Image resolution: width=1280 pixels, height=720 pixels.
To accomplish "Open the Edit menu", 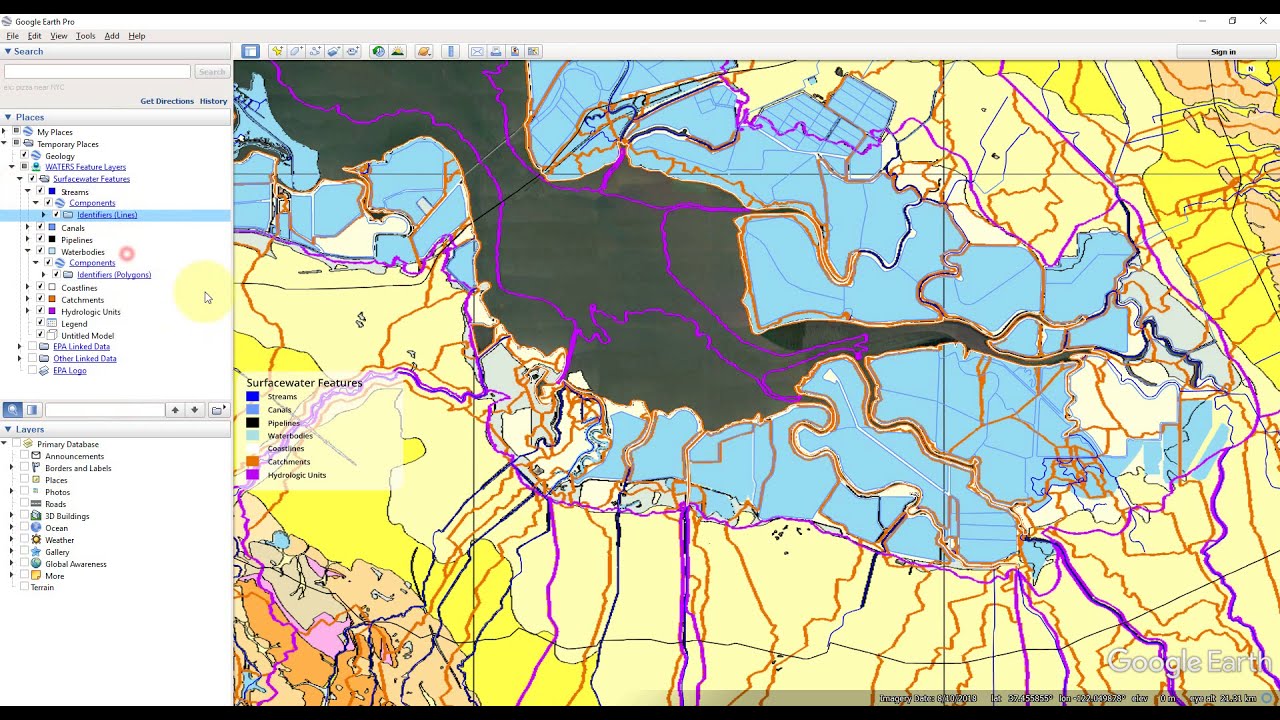I will (34, 36).
